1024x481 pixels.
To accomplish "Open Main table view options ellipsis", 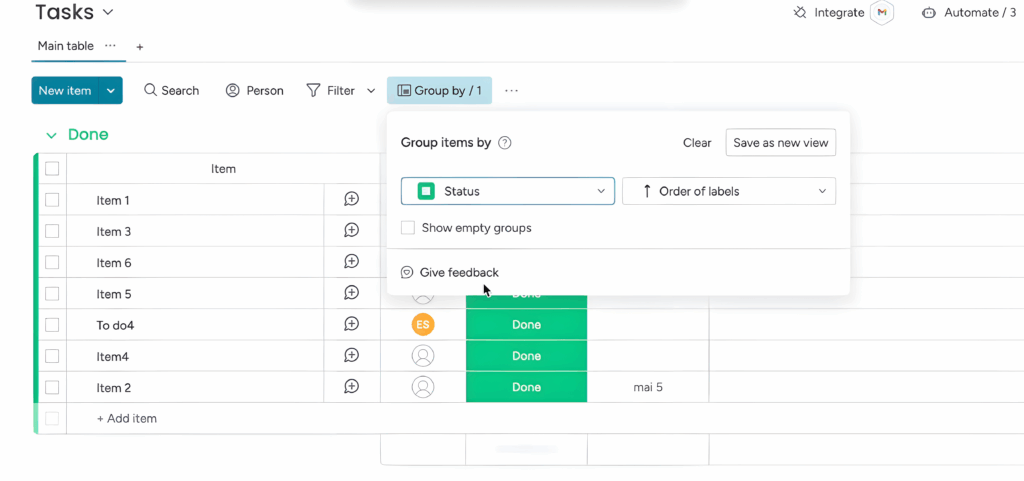I will pyautogui.click(x=110, y=46).
